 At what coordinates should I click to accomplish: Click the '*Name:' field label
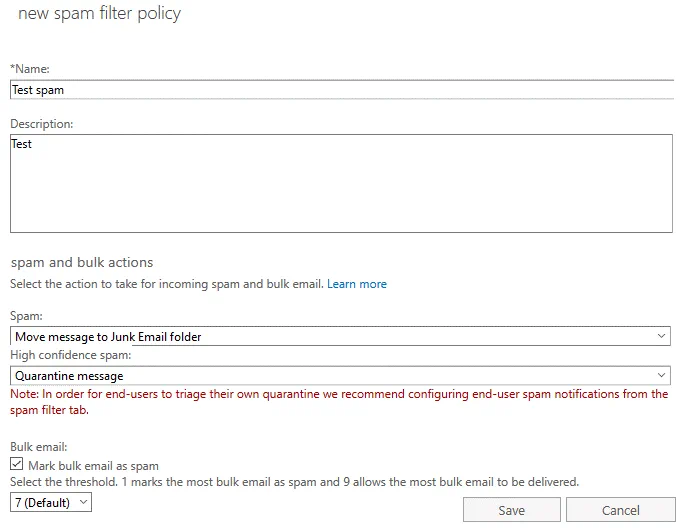[30, 68]
